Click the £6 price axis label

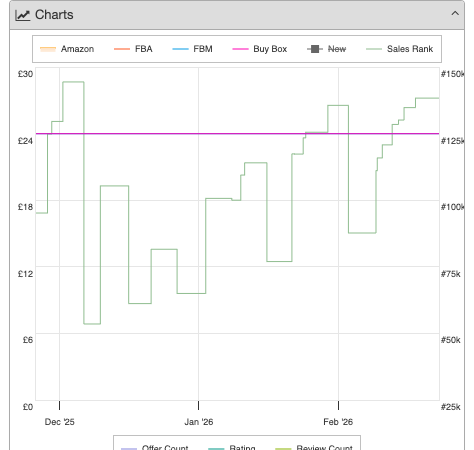pyautogui.click(x=28, y=340)
